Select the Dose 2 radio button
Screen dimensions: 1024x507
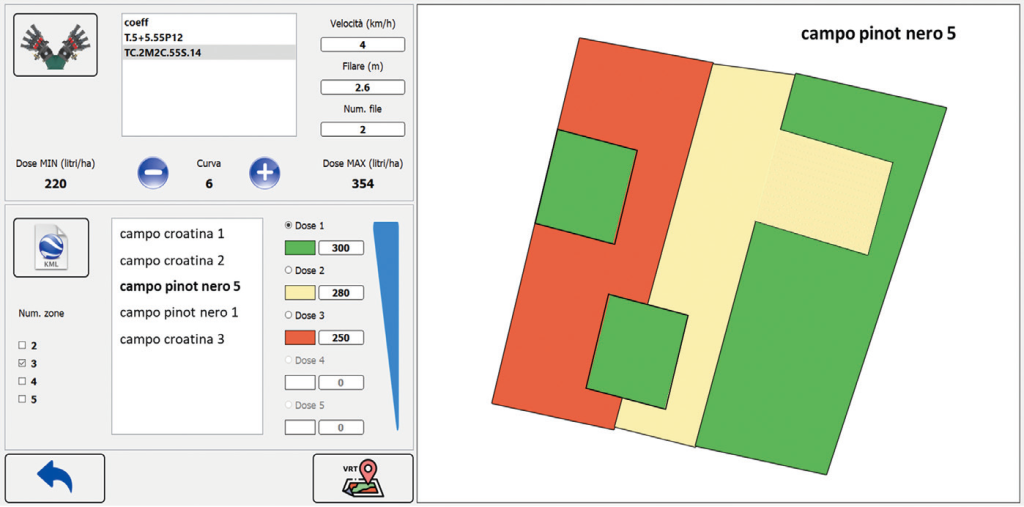pyautogui.click(x=289, y=270)
